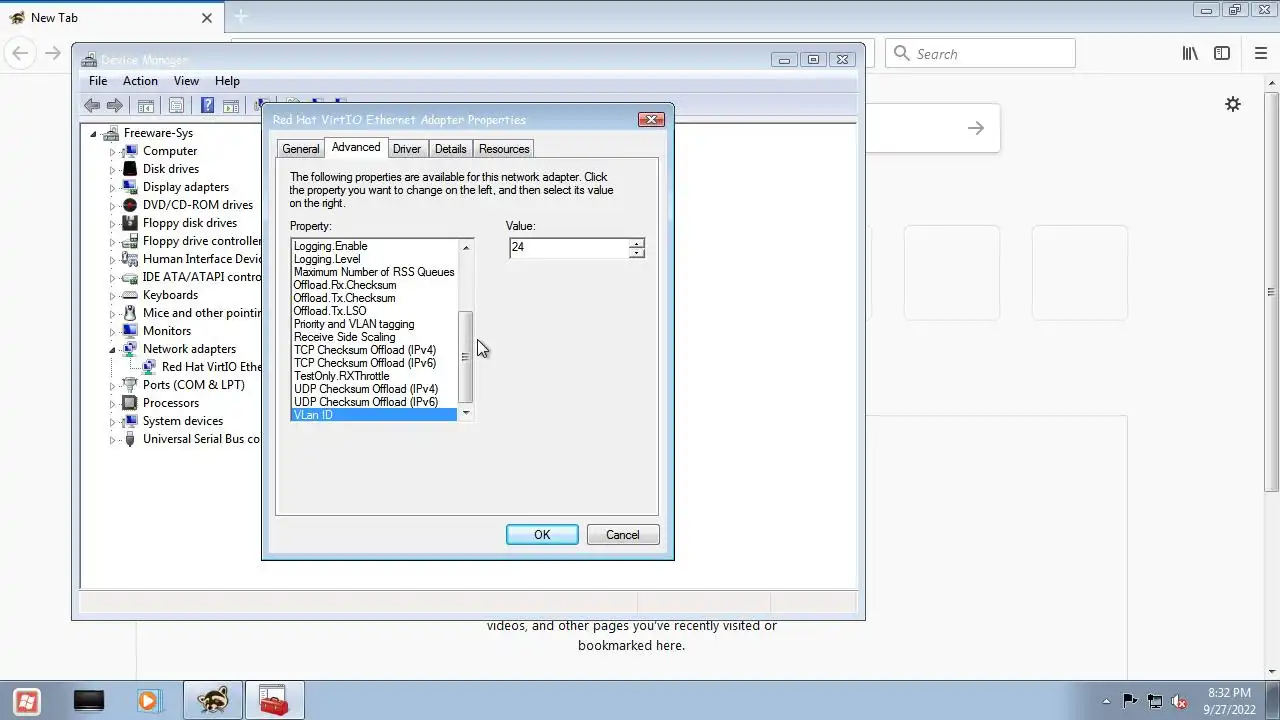Select Priority and VLAN tagging property
The image size is (1280, 720).
pos(354,324)
